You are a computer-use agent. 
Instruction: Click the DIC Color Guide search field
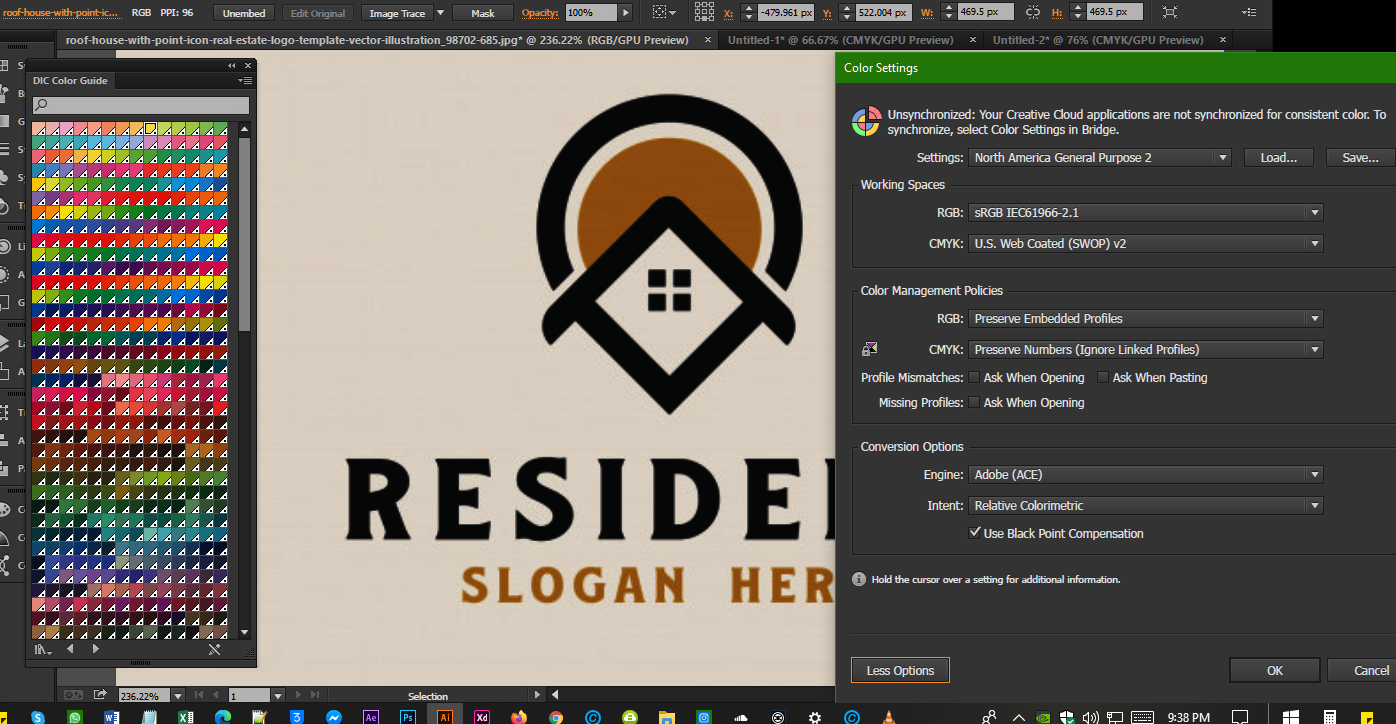pyautogui.click(x=141, y=105)
